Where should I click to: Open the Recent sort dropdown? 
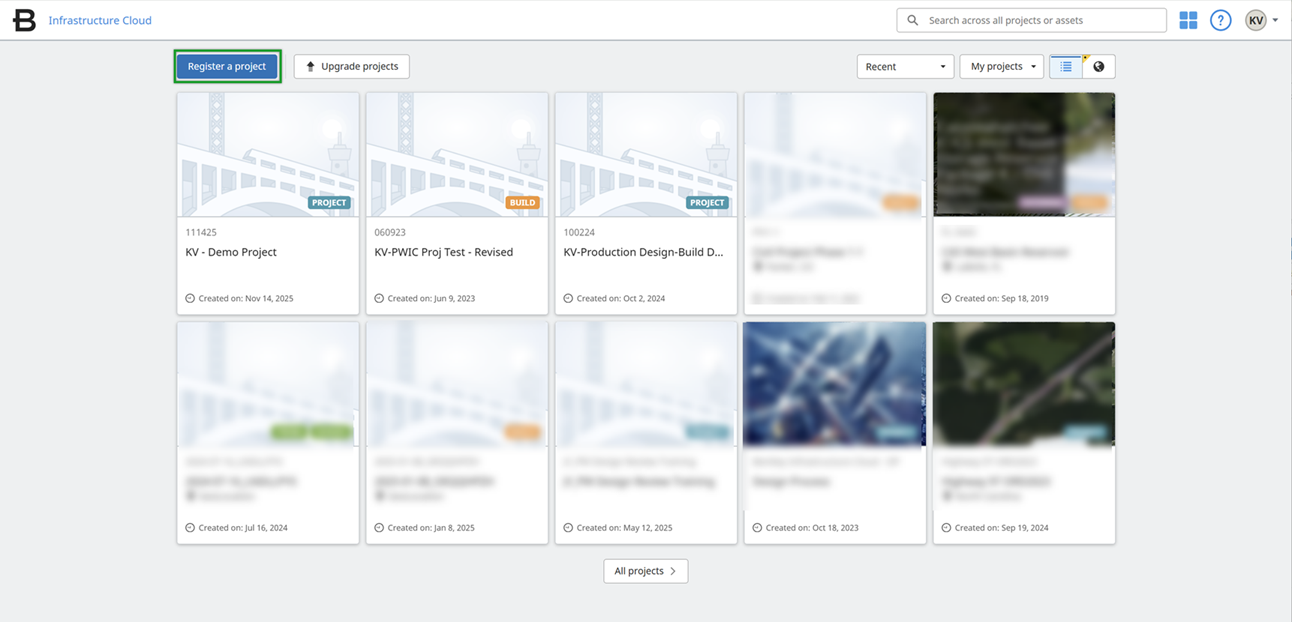pos(904,66)
